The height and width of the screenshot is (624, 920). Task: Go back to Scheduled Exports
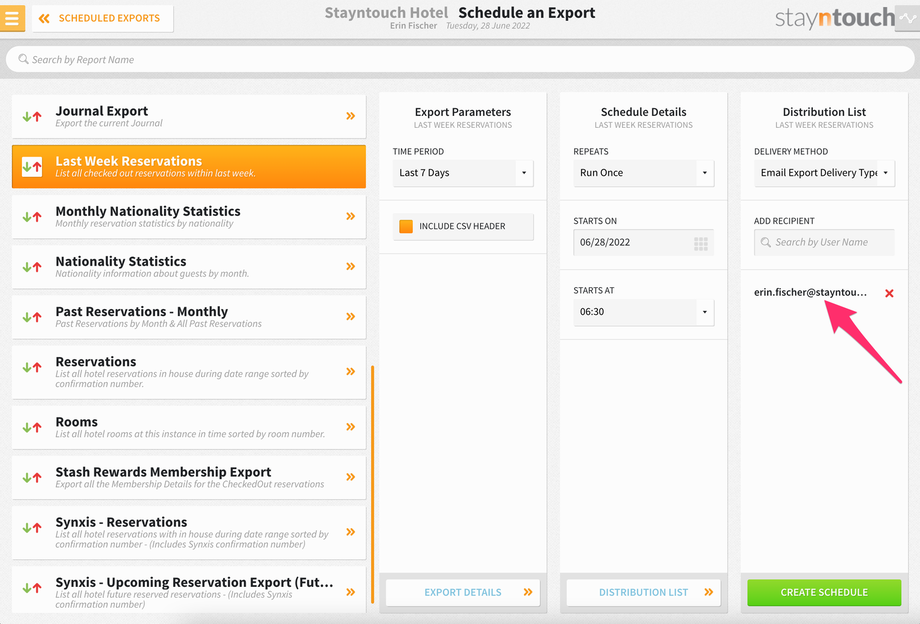(103, 18)
